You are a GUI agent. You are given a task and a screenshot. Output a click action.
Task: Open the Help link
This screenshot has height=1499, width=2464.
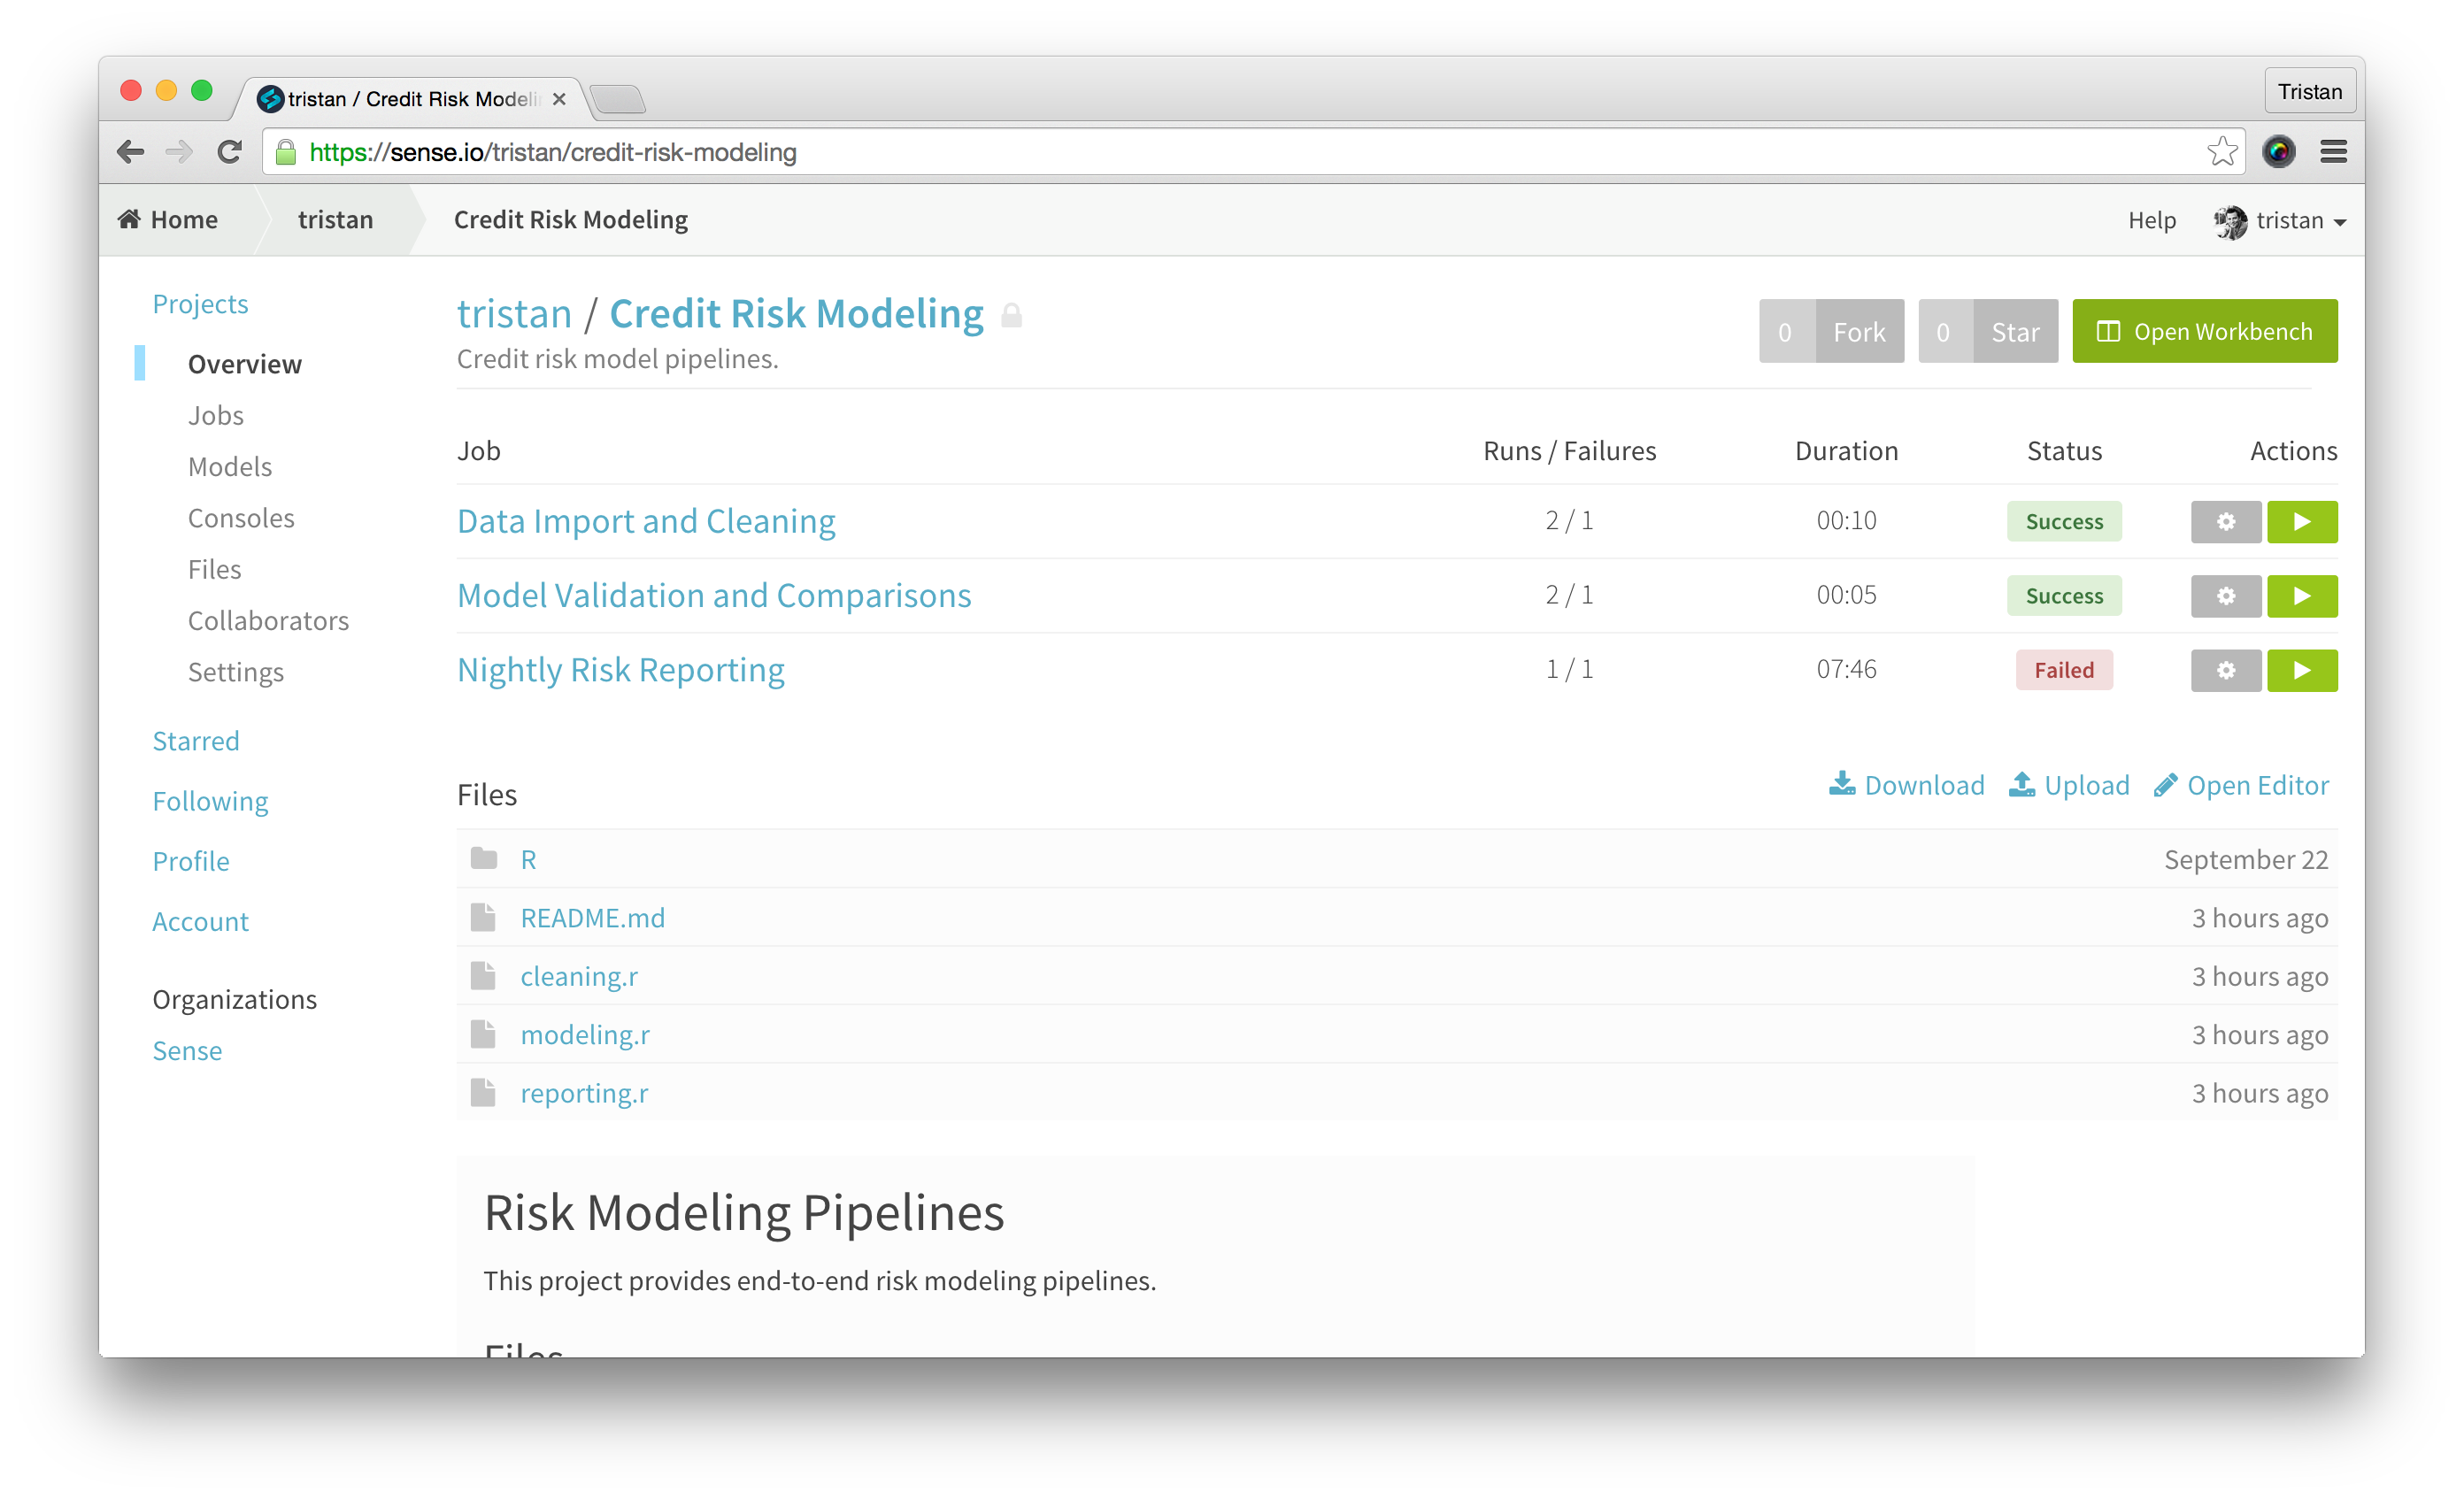[2151, 220]
